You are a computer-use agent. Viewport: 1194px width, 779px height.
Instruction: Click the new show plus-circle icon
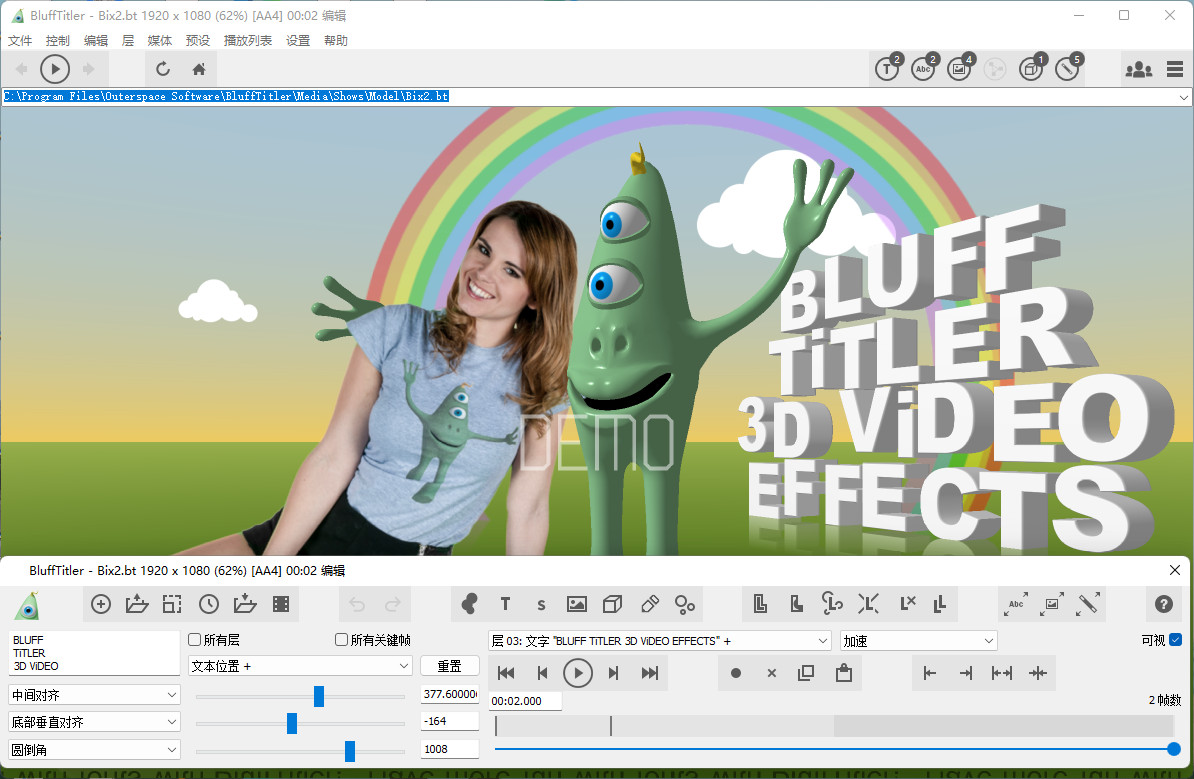(101, 605)
